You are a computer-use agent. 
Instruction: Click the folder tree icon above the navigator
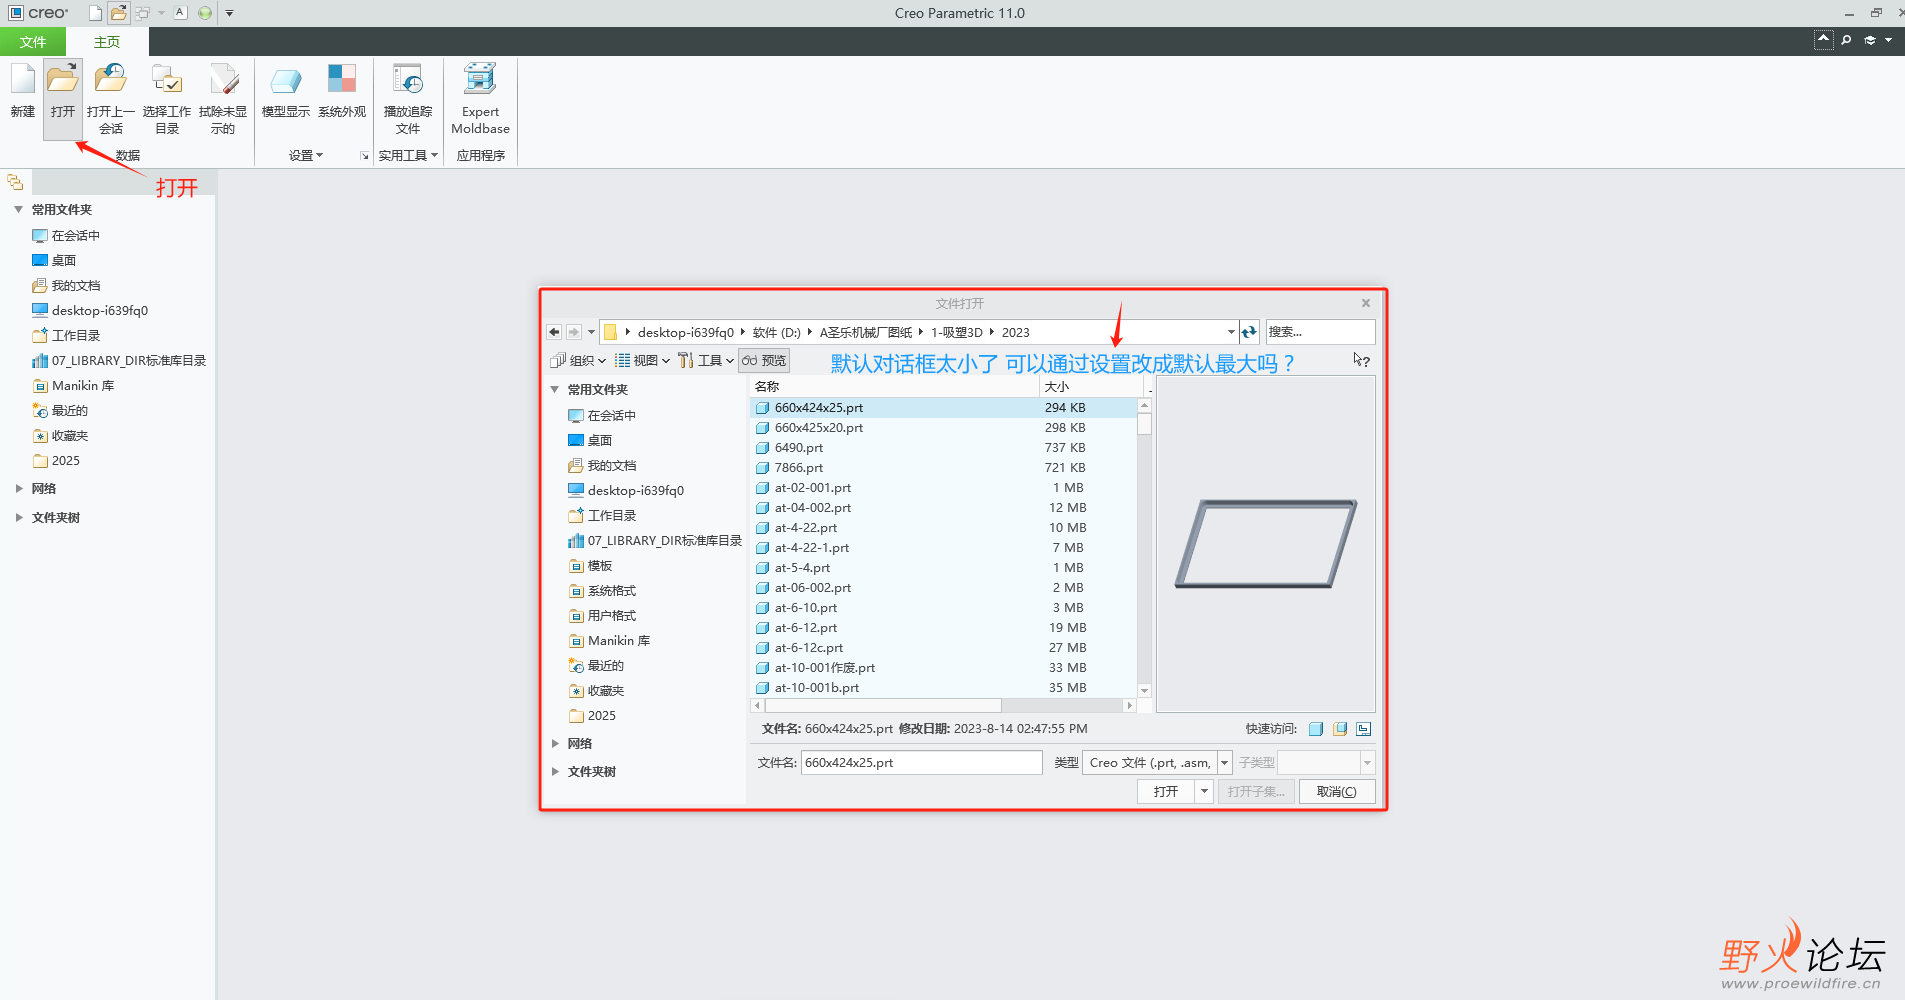(x=15, y=182)
